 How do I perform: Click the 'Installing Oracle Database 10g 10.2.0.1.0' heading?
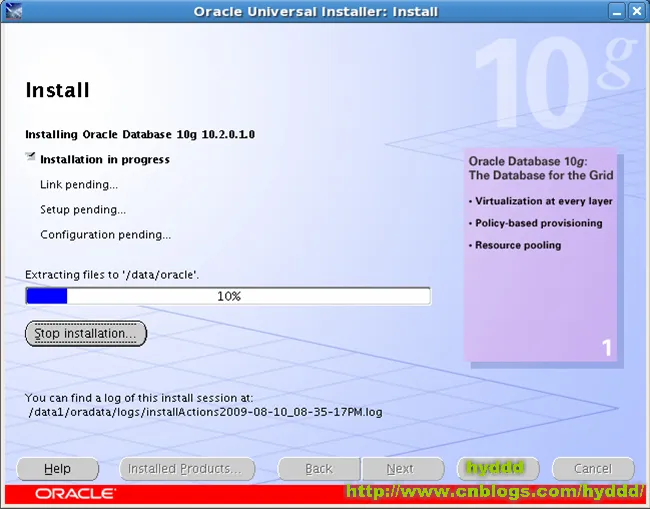click(x=140, y=135)
